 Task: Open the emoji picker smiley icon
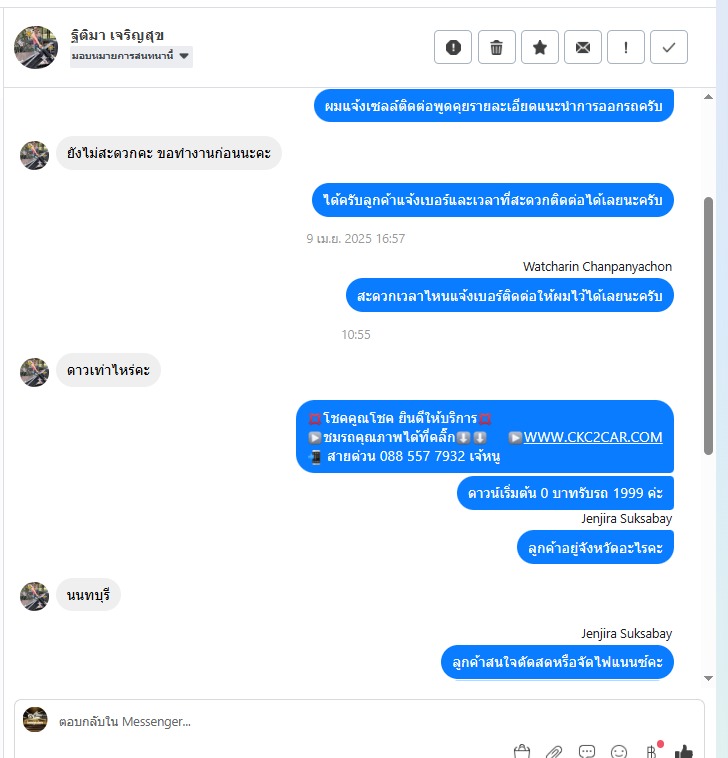[x=619, y=752]
